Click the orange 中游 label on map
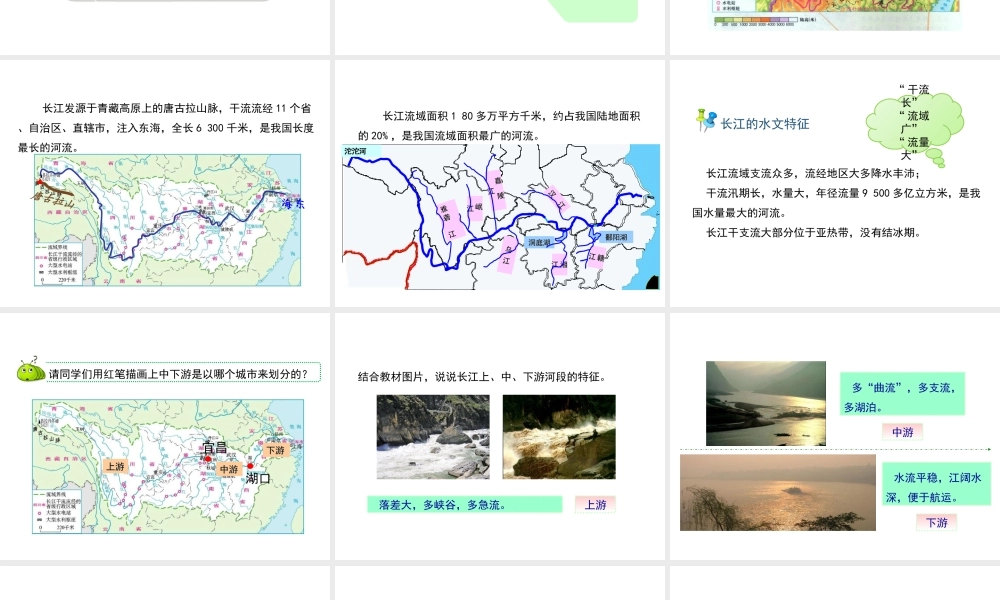 [x=228, y=469]
